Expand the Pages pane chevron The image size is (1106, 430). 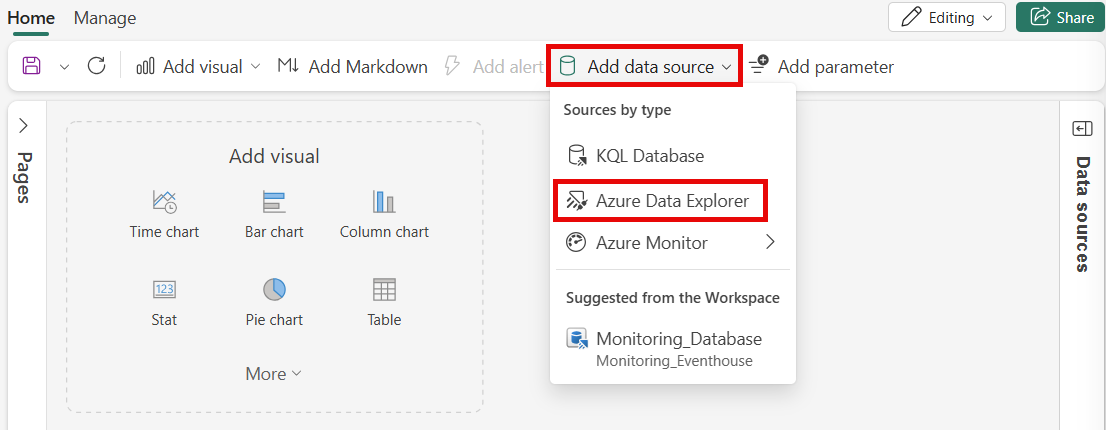pyautogui.click(x=23, y=125)
